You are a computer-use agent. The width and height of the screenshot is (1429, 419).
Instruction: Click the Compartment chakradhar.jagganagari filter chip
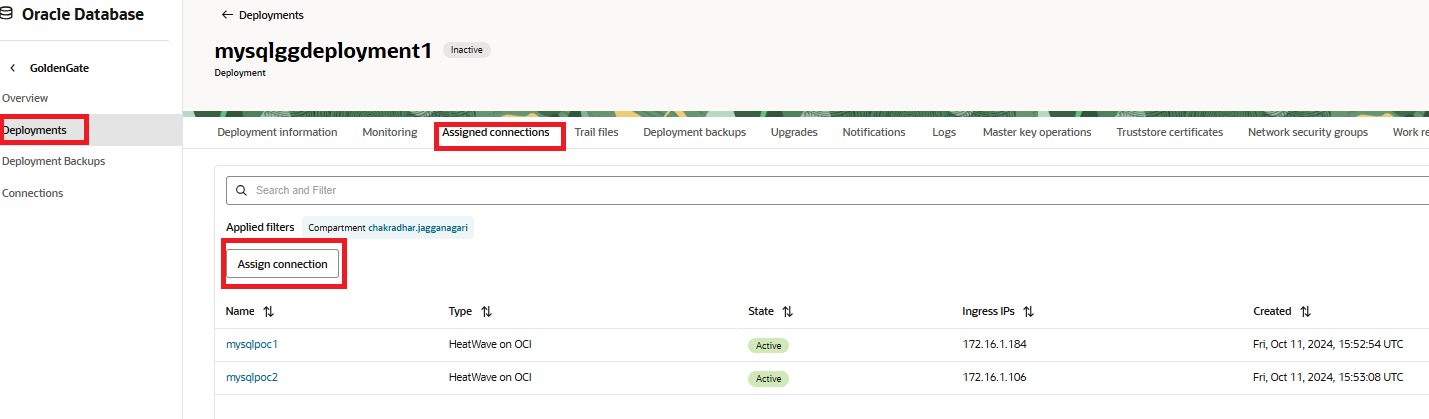tap(388, 227)
